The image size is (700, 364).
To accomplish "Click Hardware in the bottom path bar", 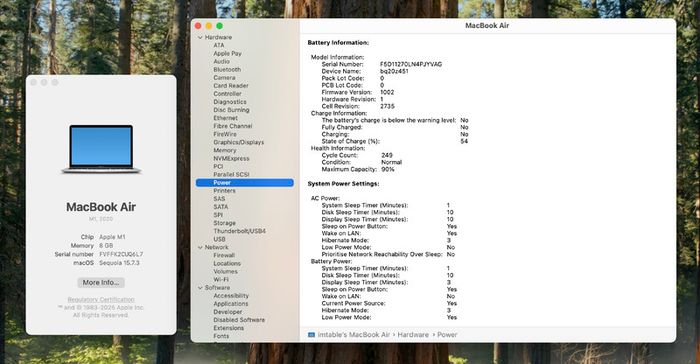I will click(x=413, y=335).
